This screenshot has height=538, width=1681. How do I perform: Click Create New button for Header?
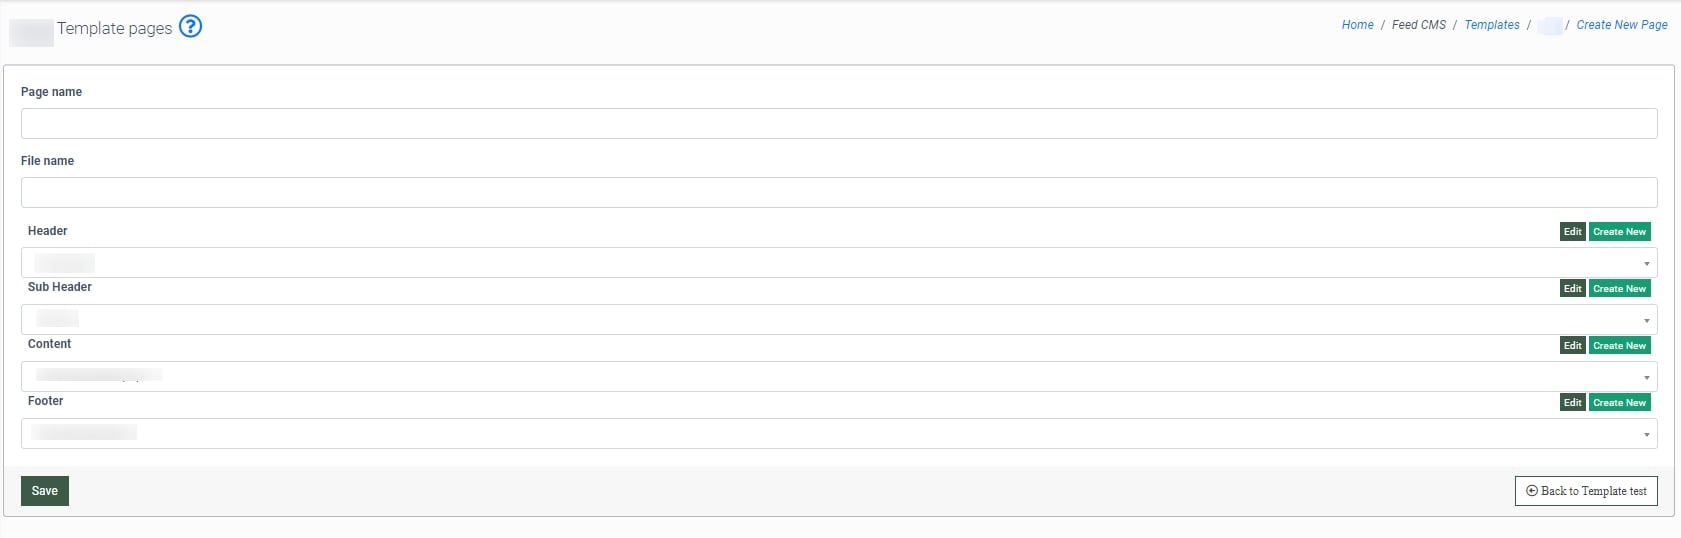1619,232
